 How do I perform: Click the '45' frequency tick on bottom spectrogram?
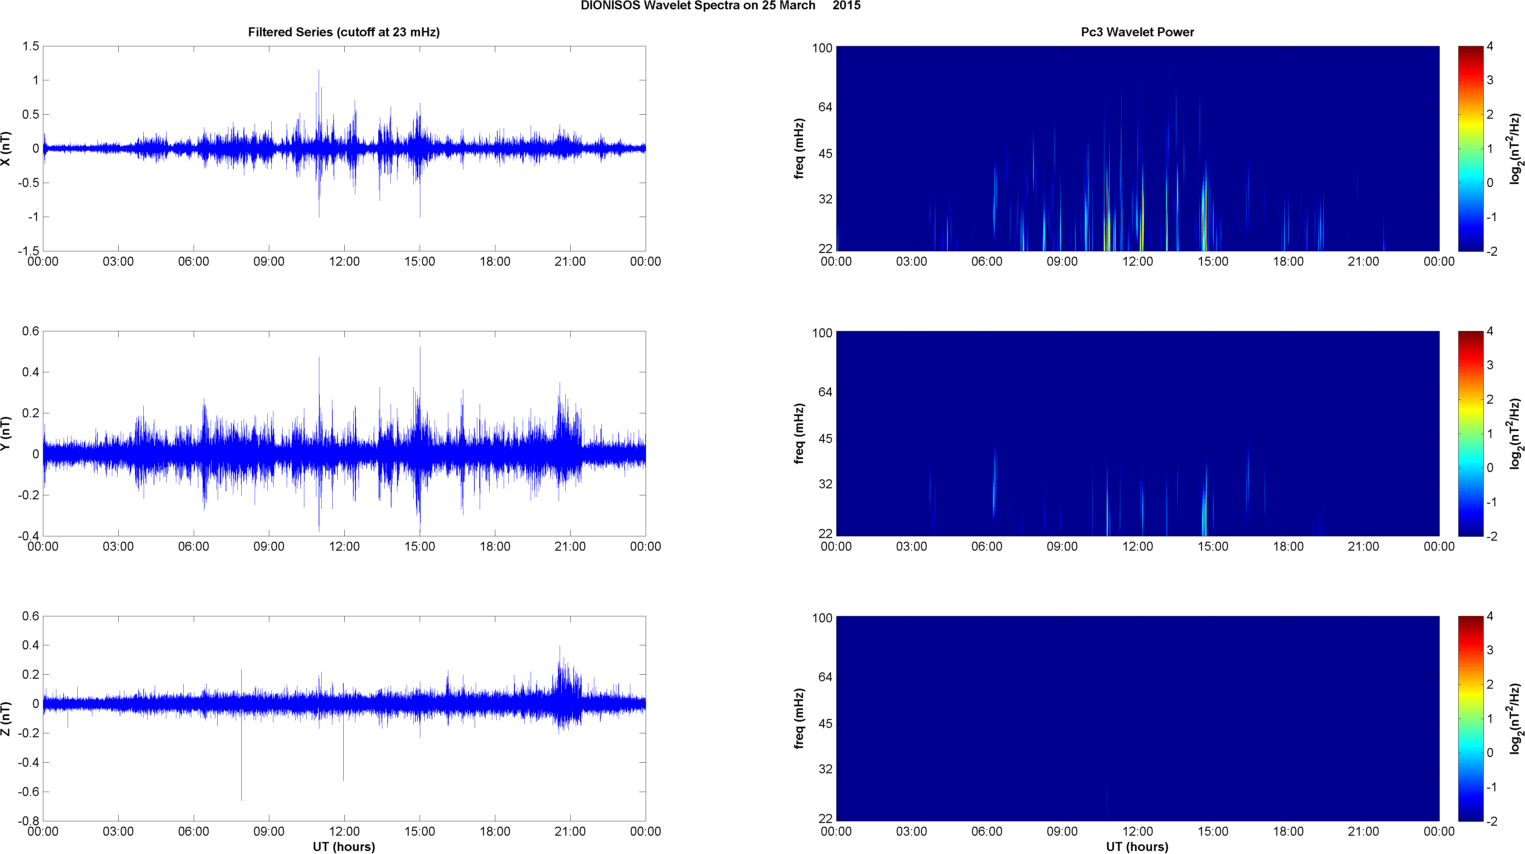click(825, 724)
